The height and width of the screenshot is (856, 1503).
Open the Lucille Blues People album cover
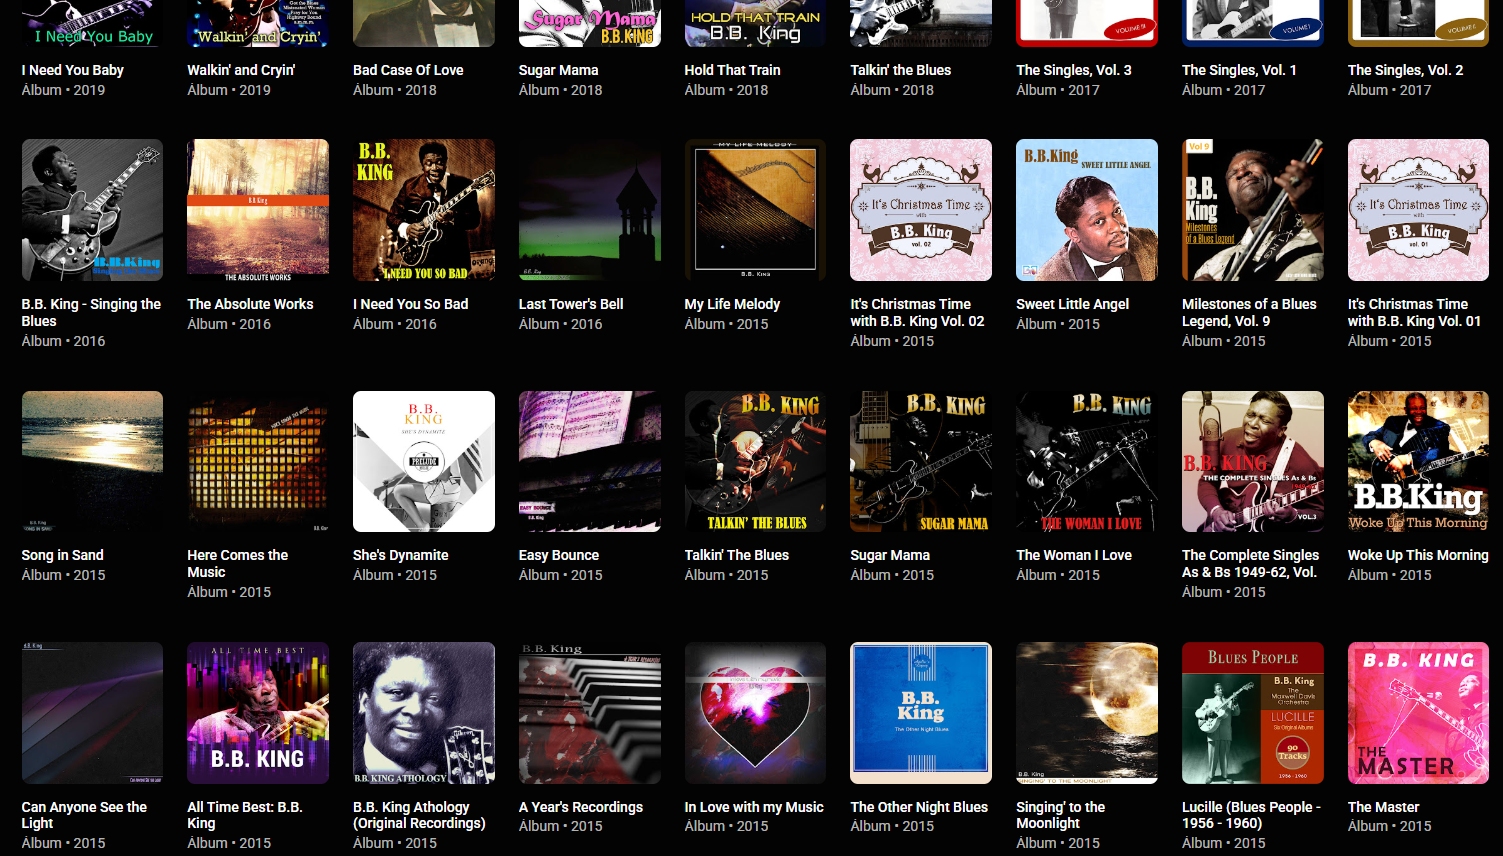[1253, 713]
